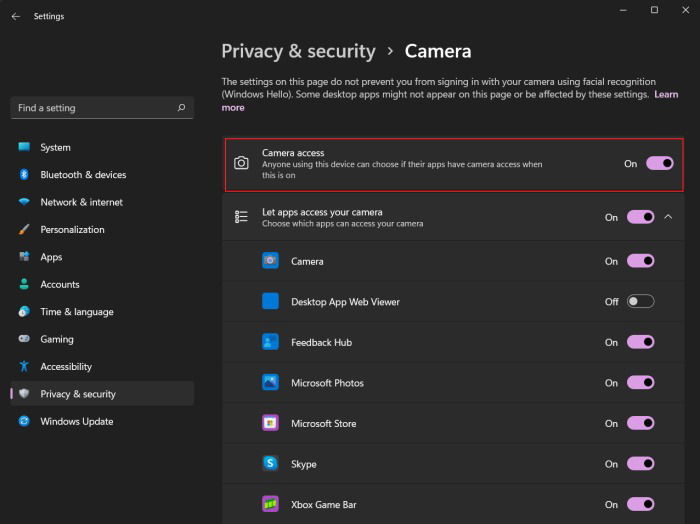Viewport: 700px width, 524px height.
Task: Click the Personalization paintbrush icon
Action: coord(24,229)
